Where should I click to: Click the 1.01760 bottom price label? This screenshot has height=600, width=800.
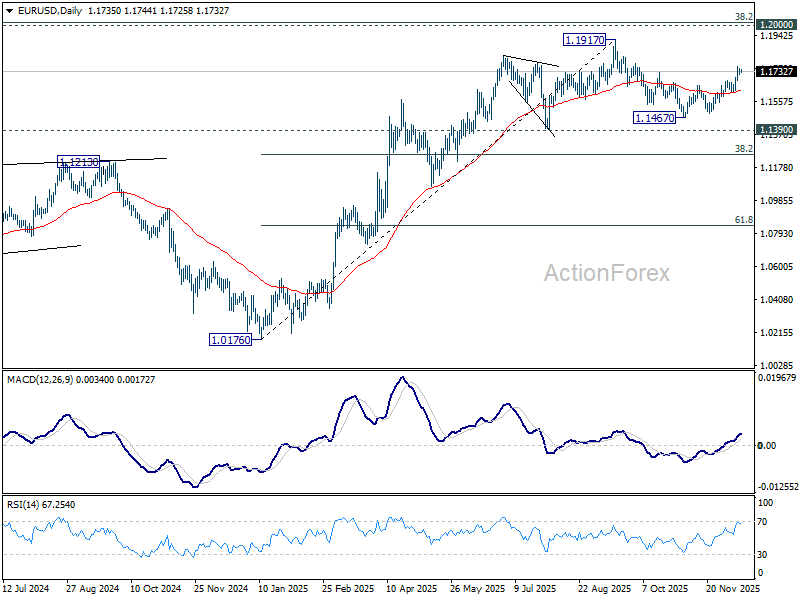coord(231,340)
